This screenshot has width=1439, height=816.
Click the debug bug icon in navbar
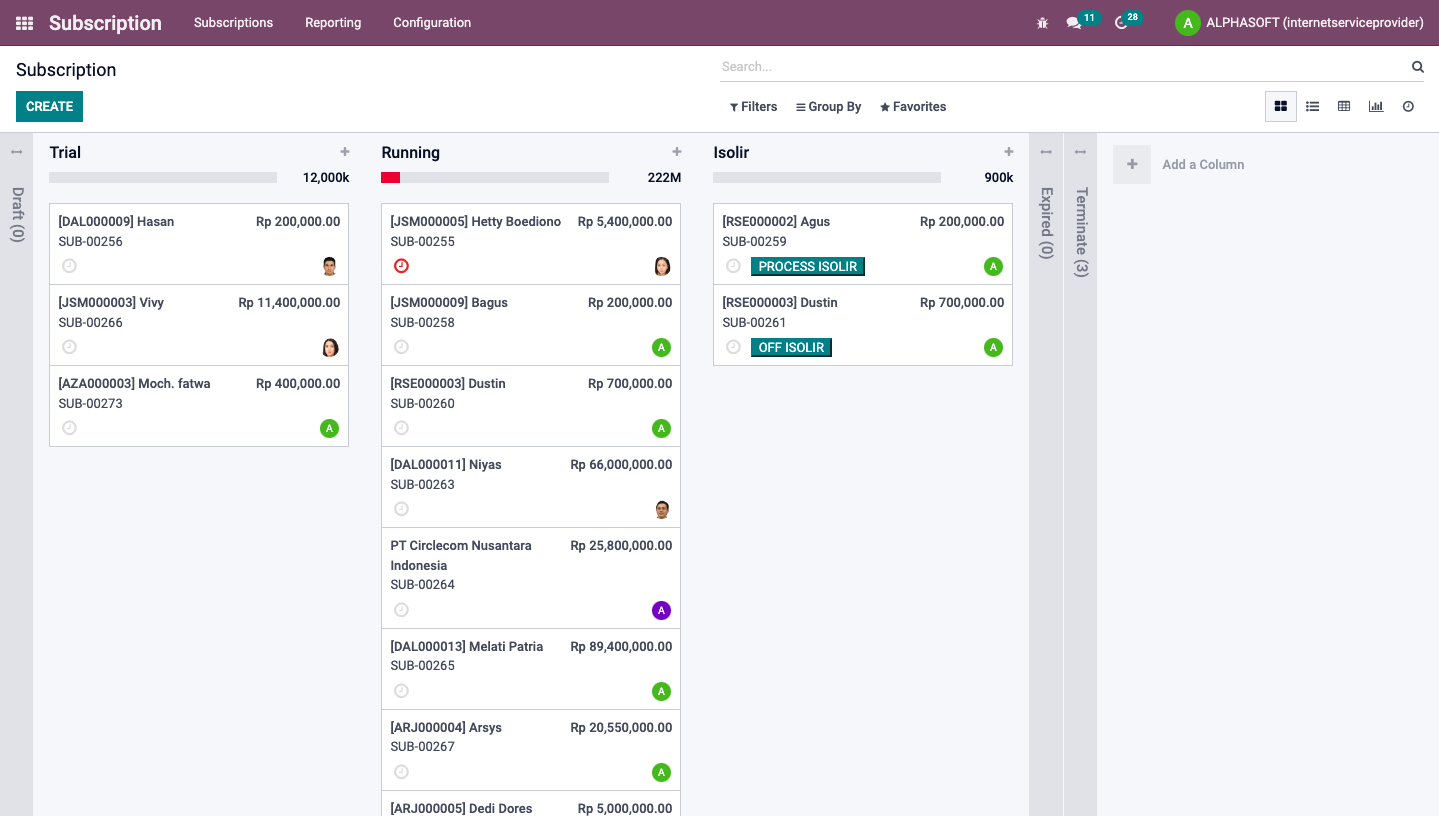(x=1042, y=23)
